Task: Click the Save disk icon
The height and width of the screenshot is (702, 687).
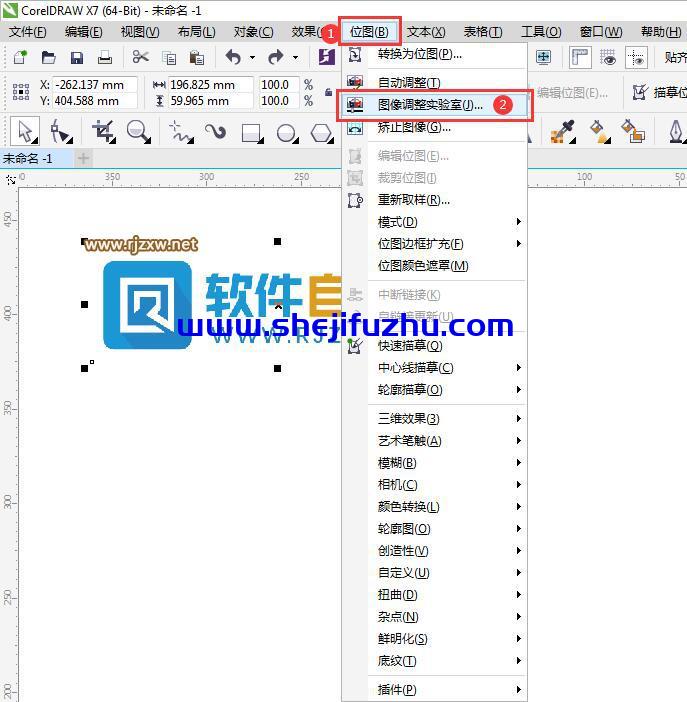Action: [x=77, y=58]
